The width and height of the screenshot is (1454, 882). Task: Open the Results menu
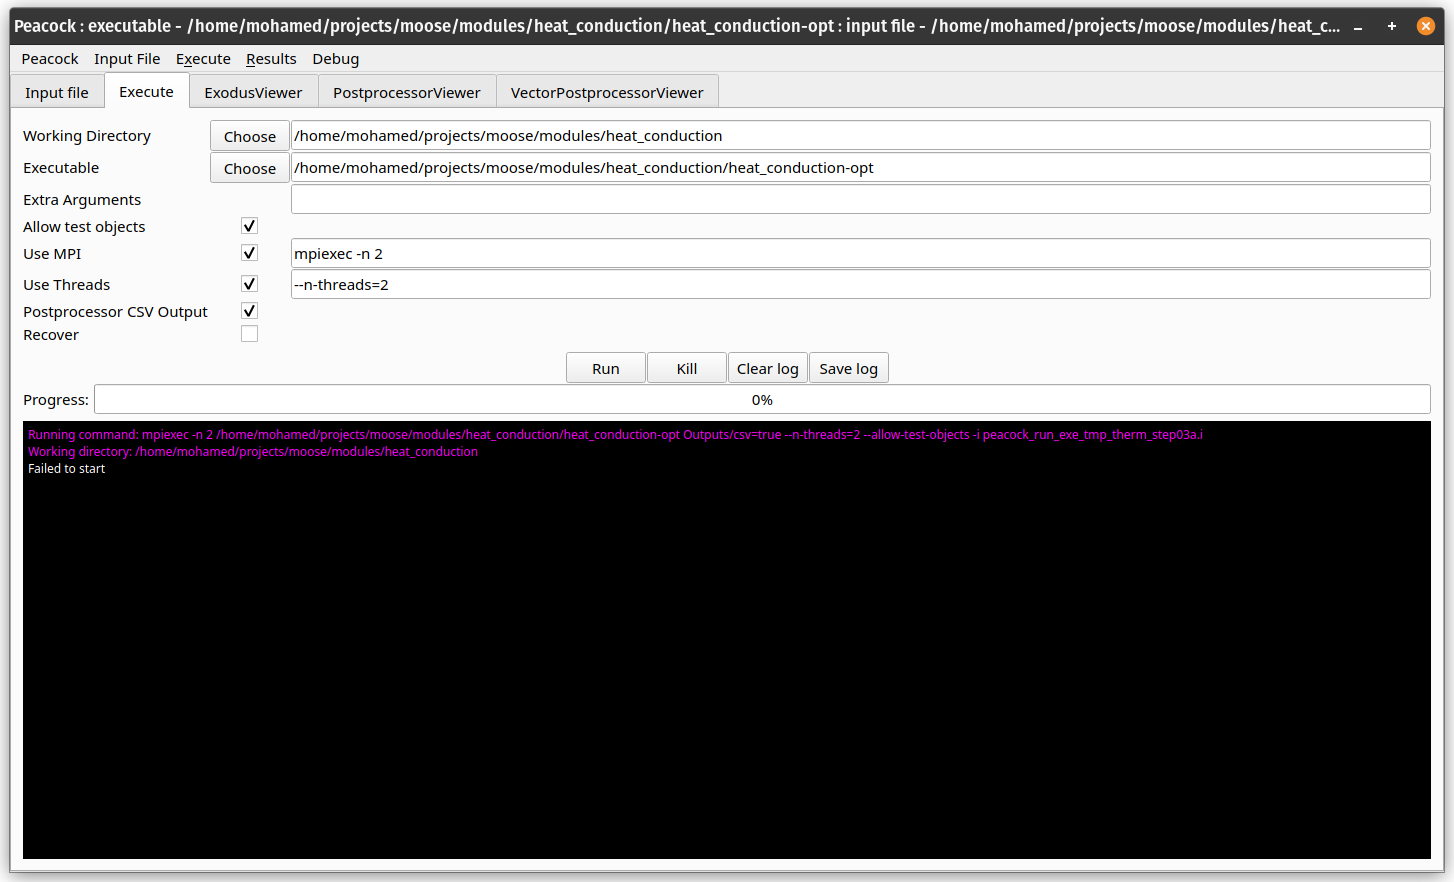click(270, 59)
